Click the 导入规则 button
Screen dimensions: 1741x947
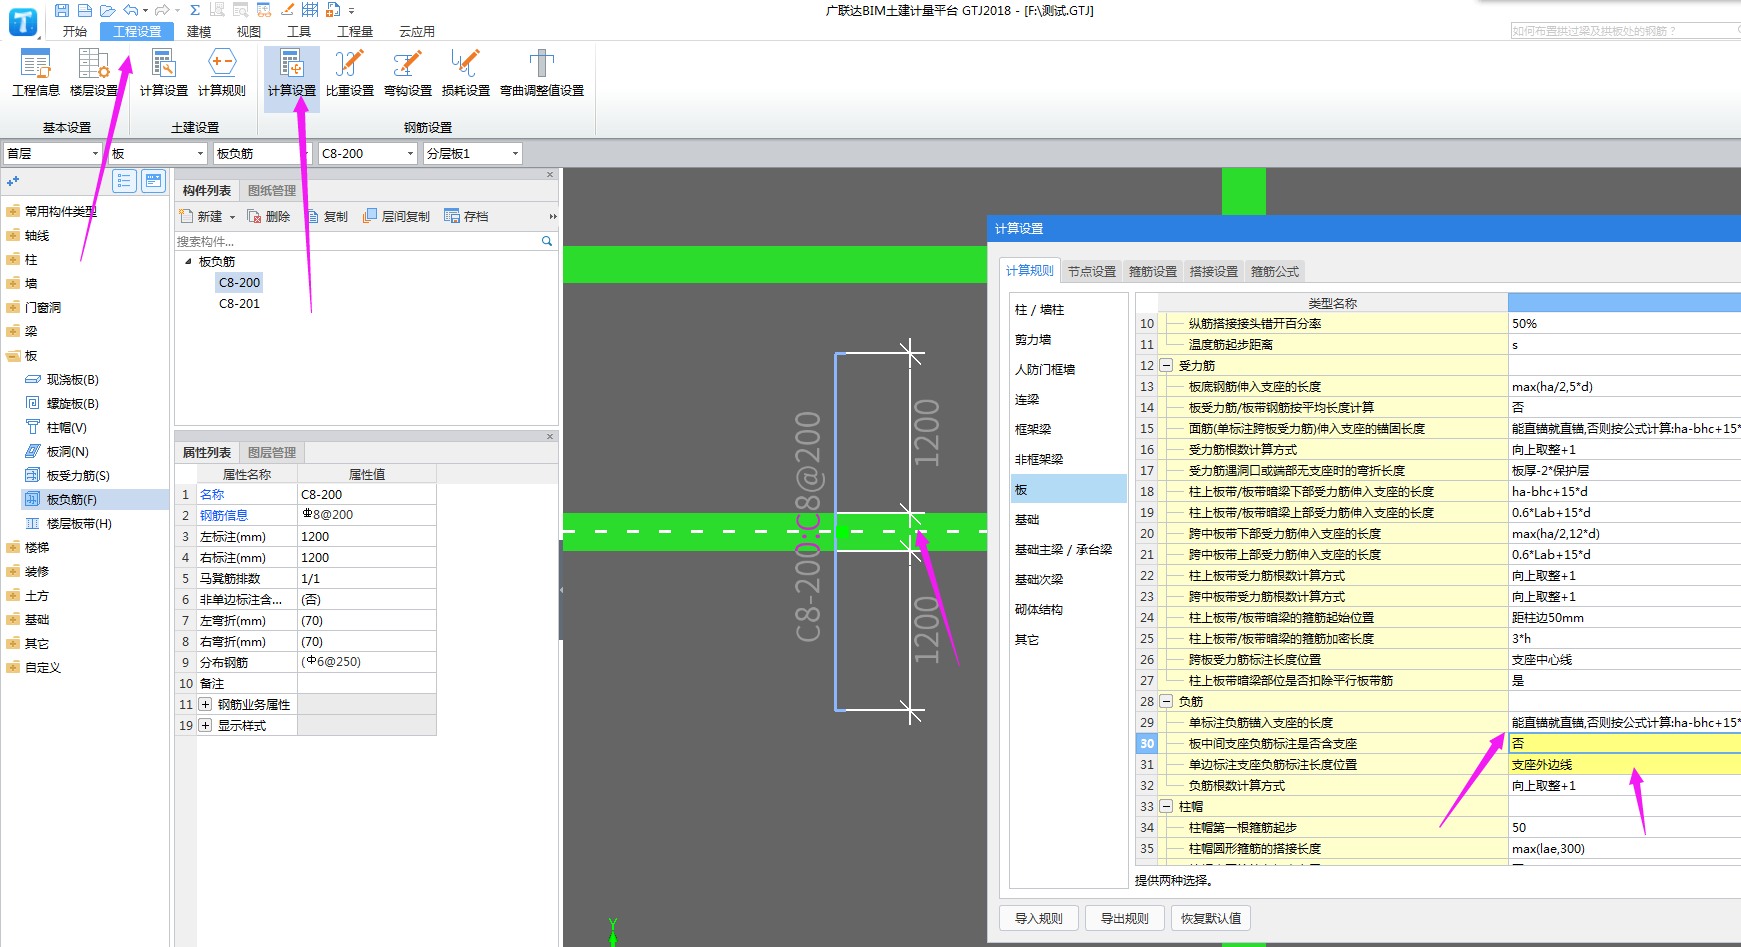pyautogui.click(x=1039, y=919)
